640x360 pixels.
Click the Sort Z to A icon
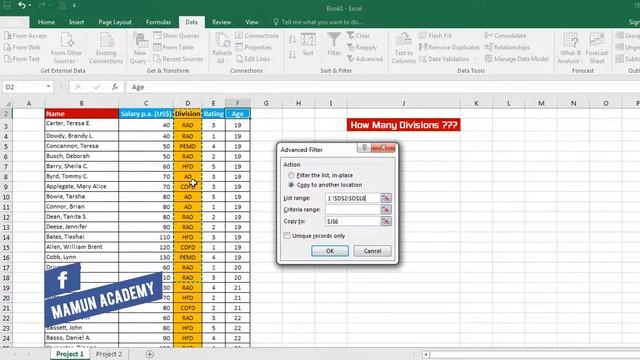pyautogui.click(x=292, y=55)
